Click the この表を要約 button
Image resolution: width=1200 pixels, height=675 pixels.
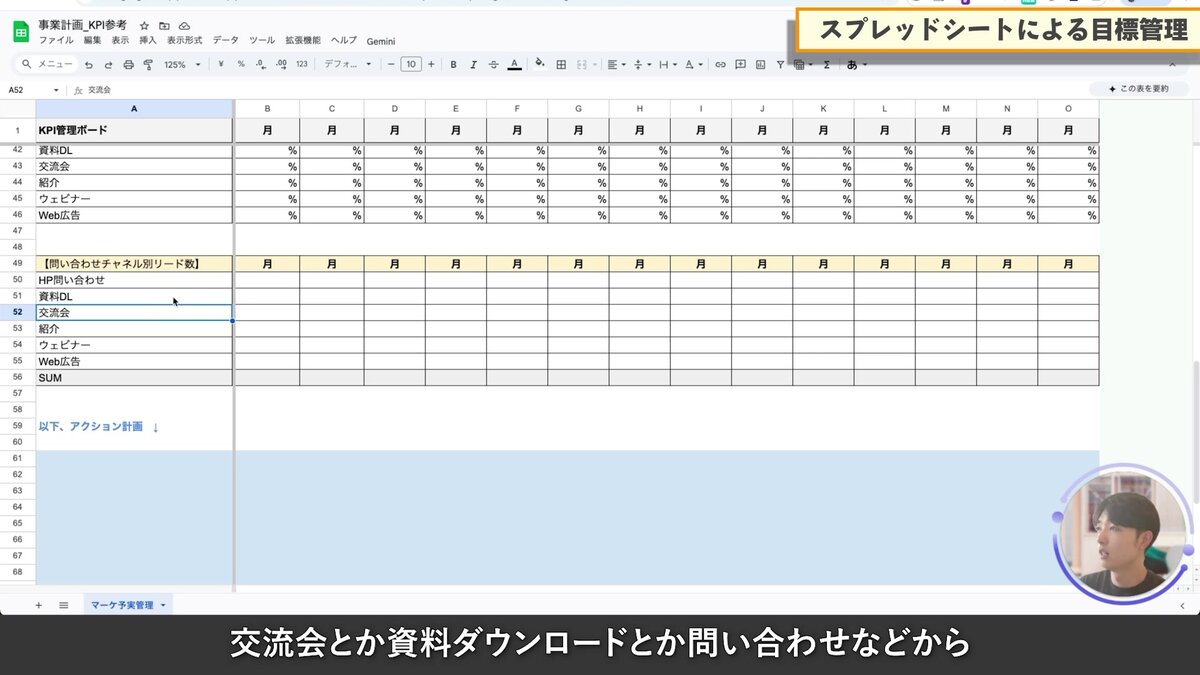point(1139,89)
